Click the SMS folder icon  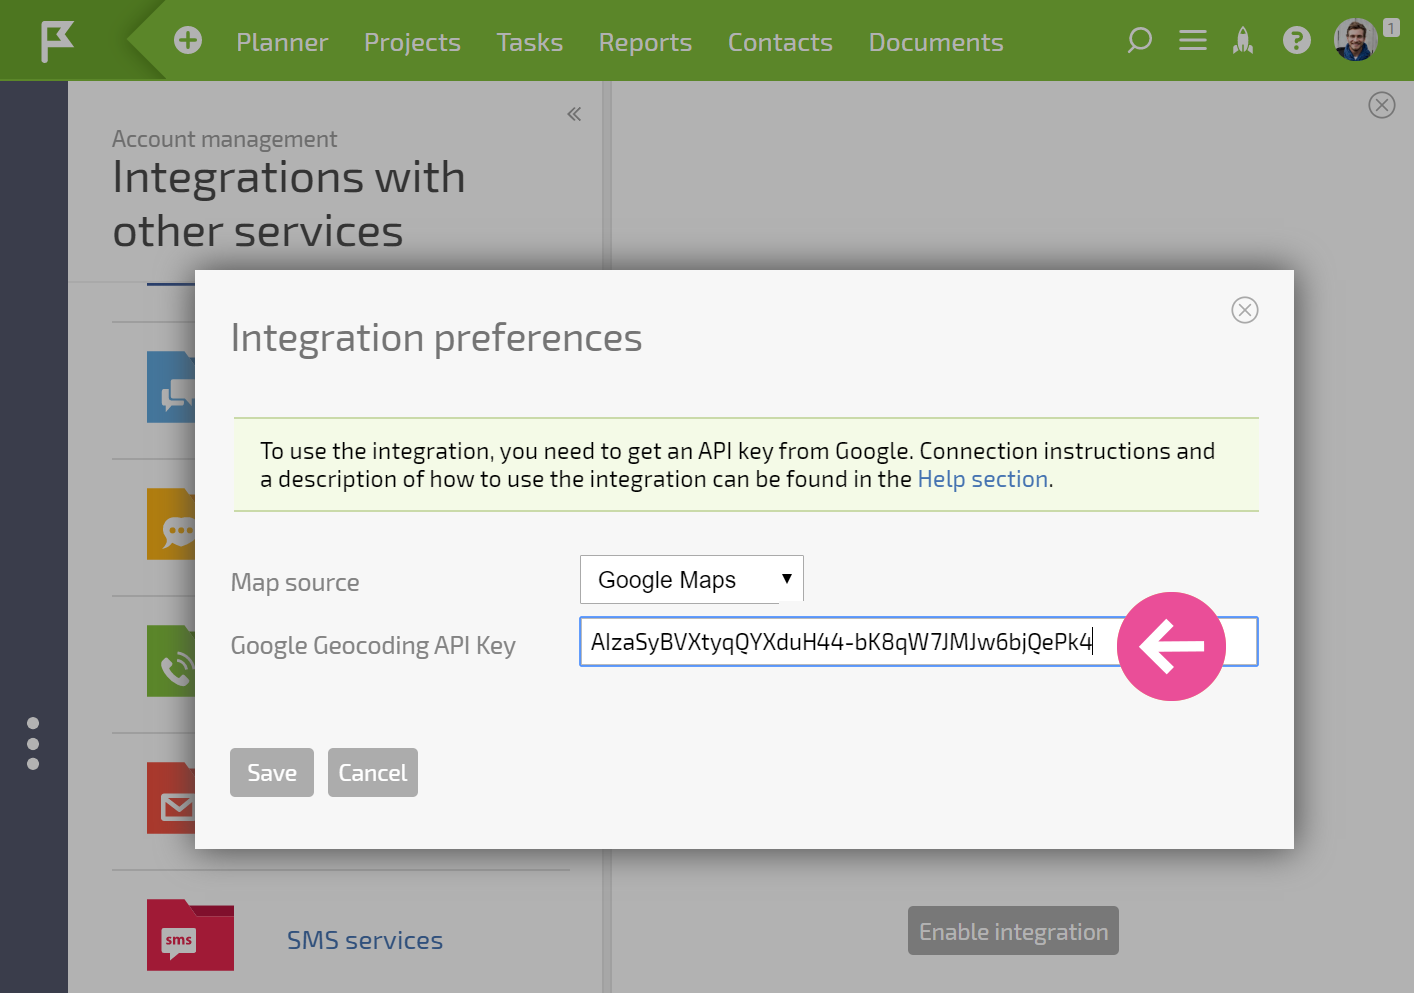tap(190, 935)
